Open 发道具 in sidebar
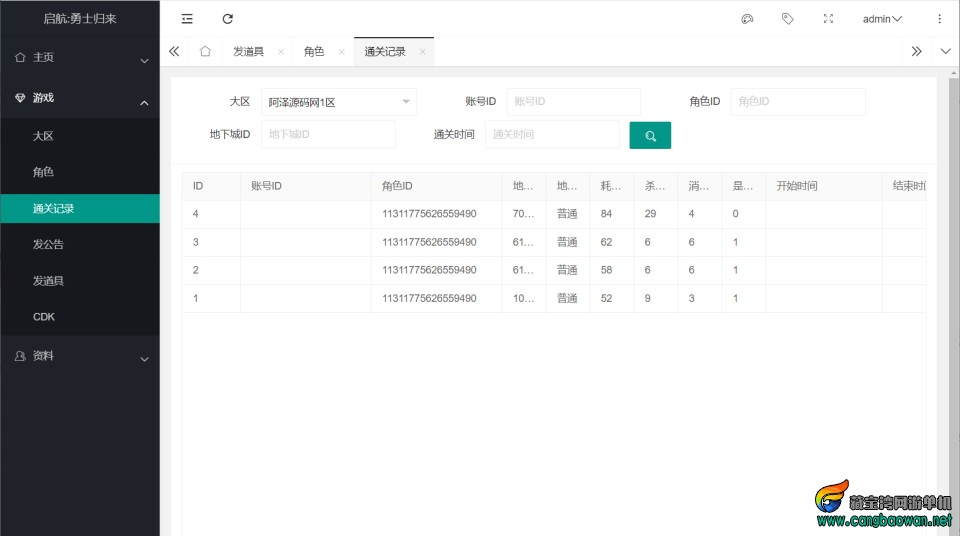960x536 pixels. coord(80,281)
